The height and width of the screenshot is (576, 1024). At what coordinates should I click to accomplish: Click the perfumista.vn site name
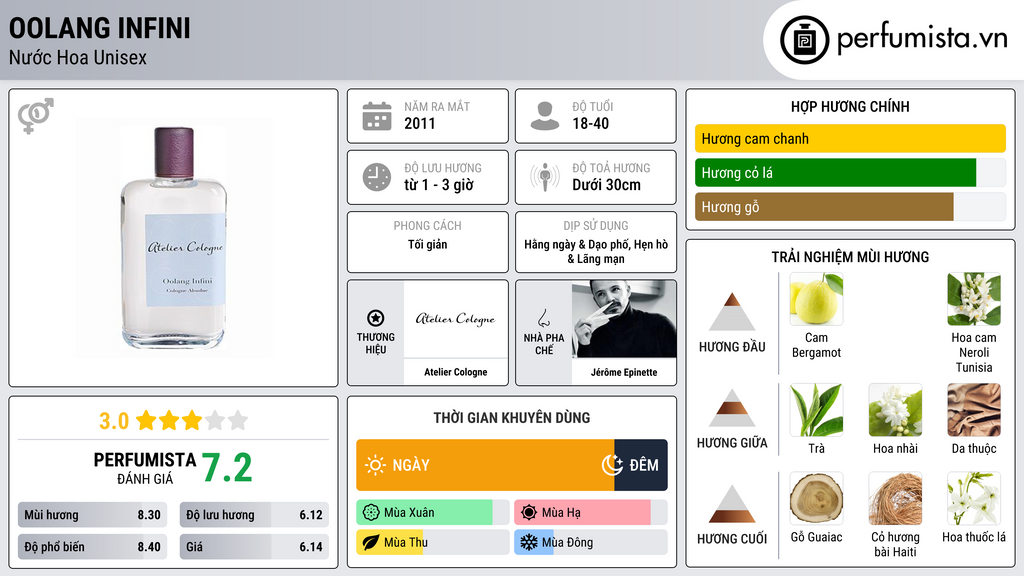point(922,39)
